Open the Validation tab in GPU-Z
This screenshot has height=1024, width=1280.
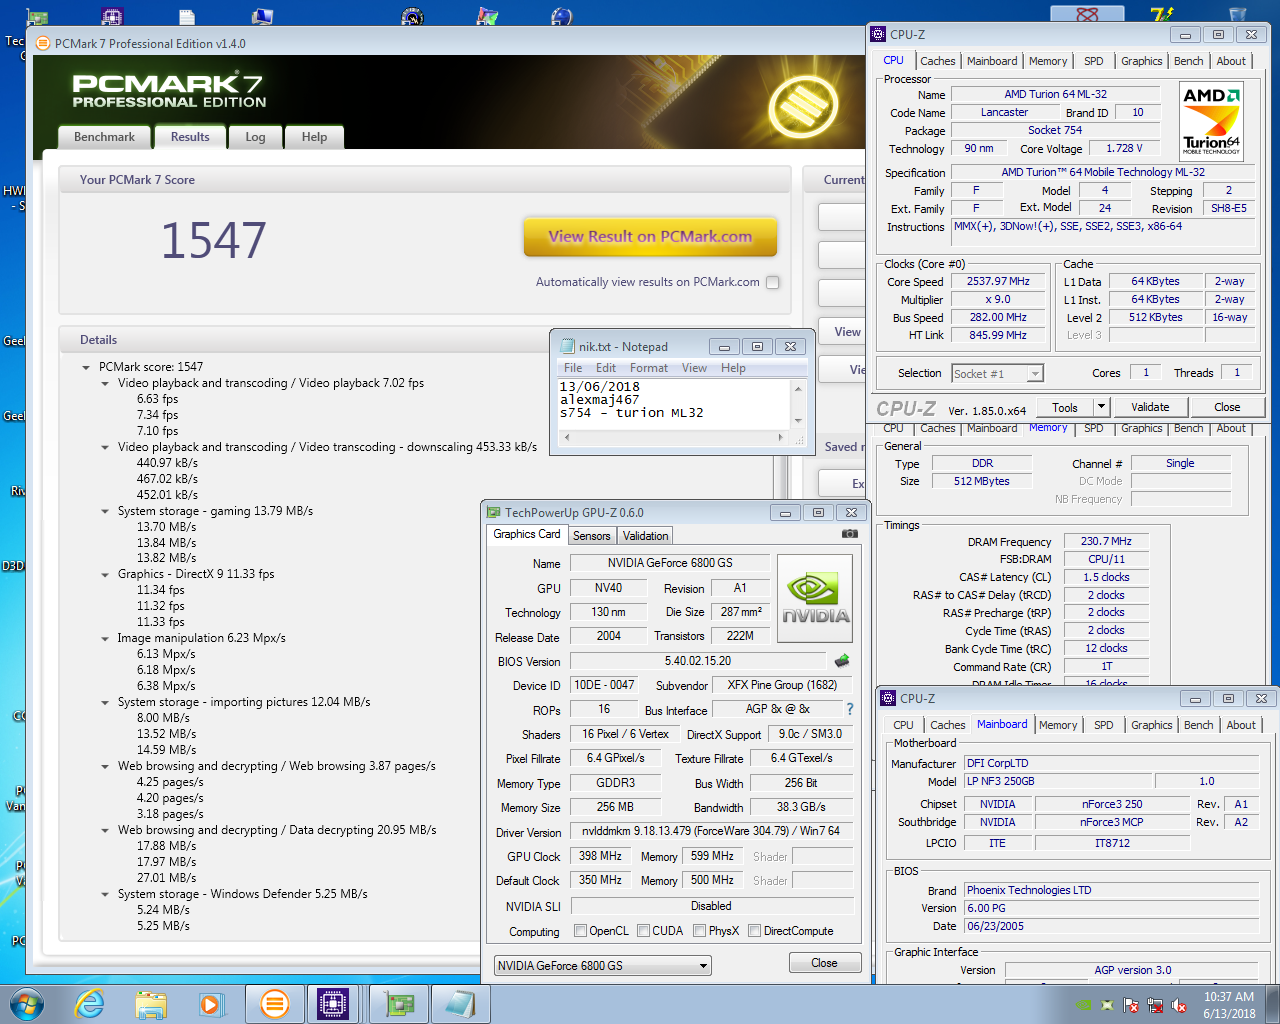[645, 536]
